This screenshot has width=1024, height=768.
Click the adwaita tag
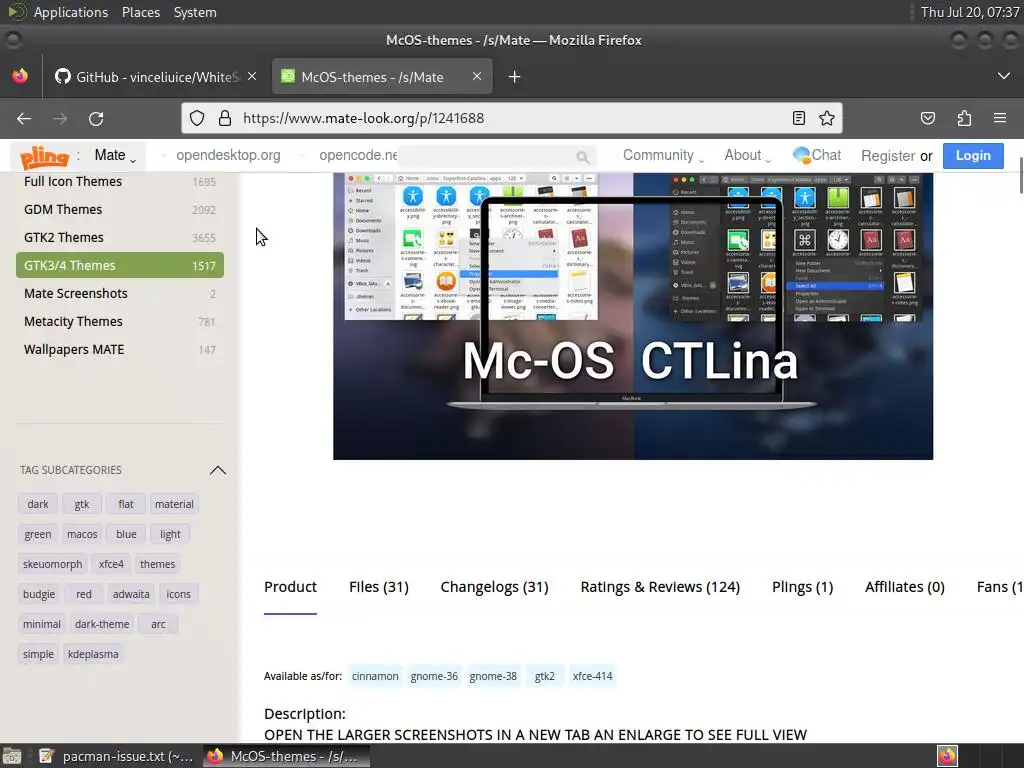[131, 594]
